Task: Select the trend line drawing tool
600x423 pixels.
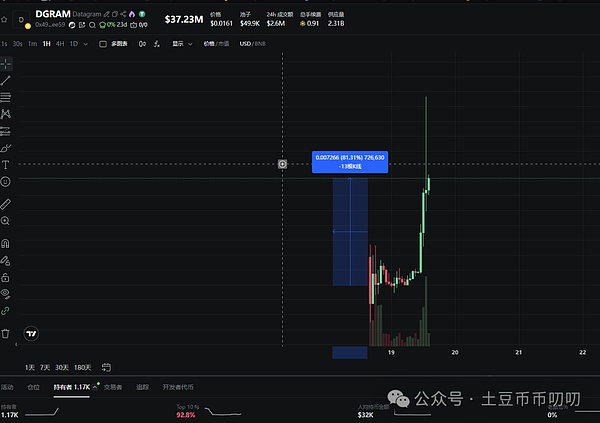Action: pyautogui.click(x=6, y=80)
